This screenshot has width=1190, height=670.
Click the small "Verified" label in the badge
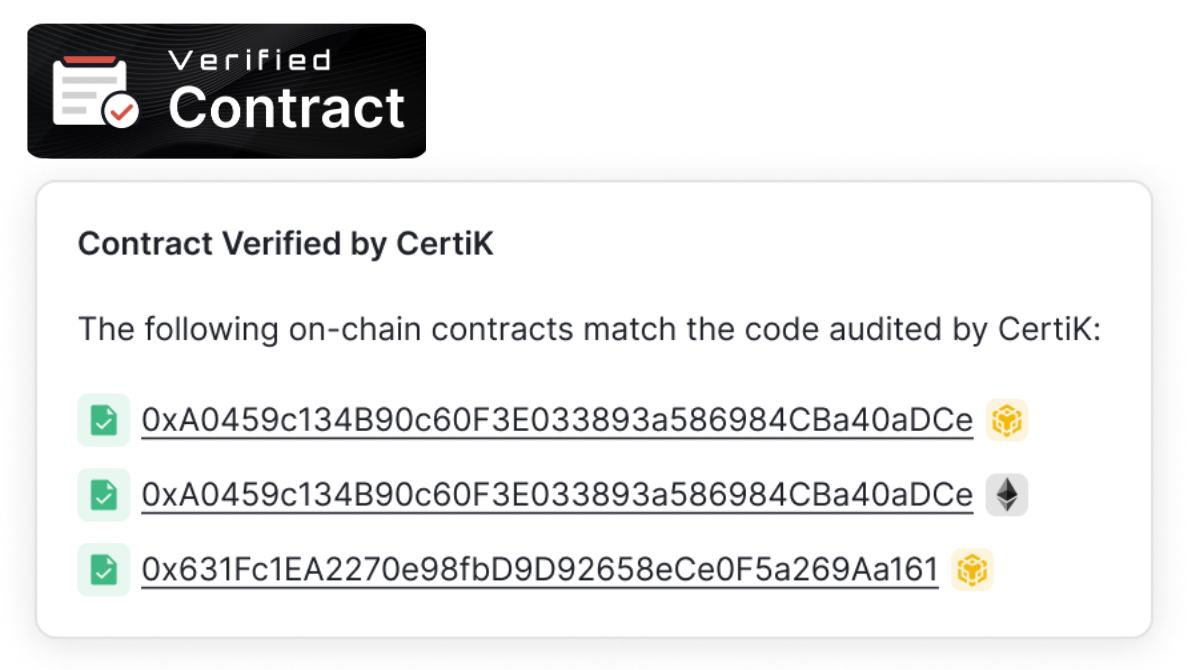(x=250, y=60)
